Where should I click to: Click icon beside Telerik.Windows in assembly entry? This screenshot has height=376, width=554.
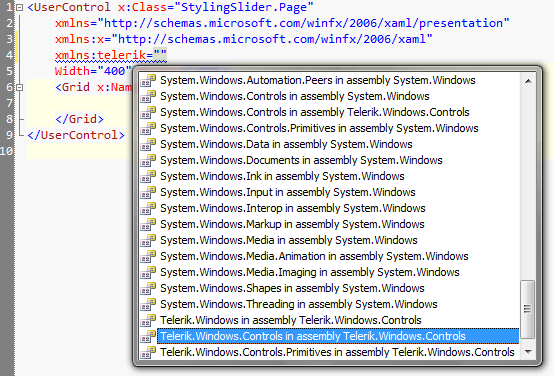[x=148, y=320]
